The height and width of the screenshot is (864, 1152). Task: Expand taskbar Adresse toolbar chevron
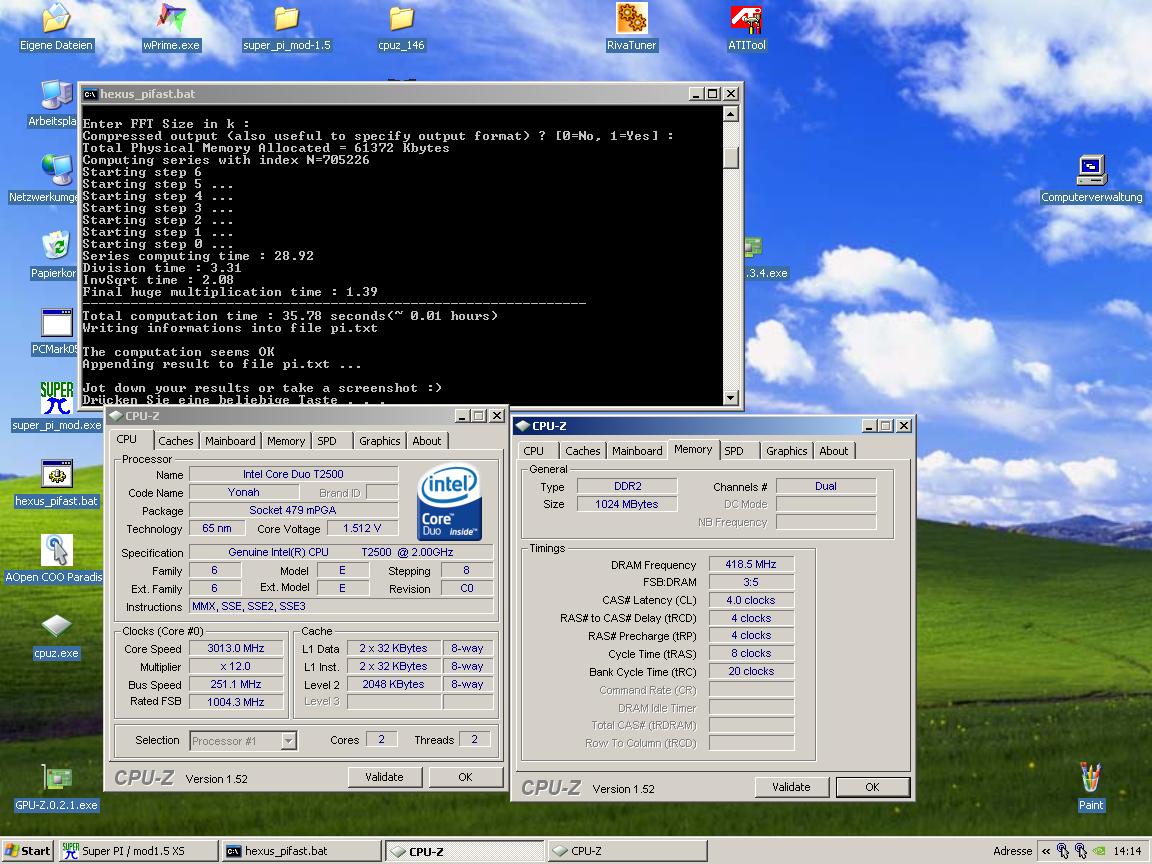[1045, 851]
